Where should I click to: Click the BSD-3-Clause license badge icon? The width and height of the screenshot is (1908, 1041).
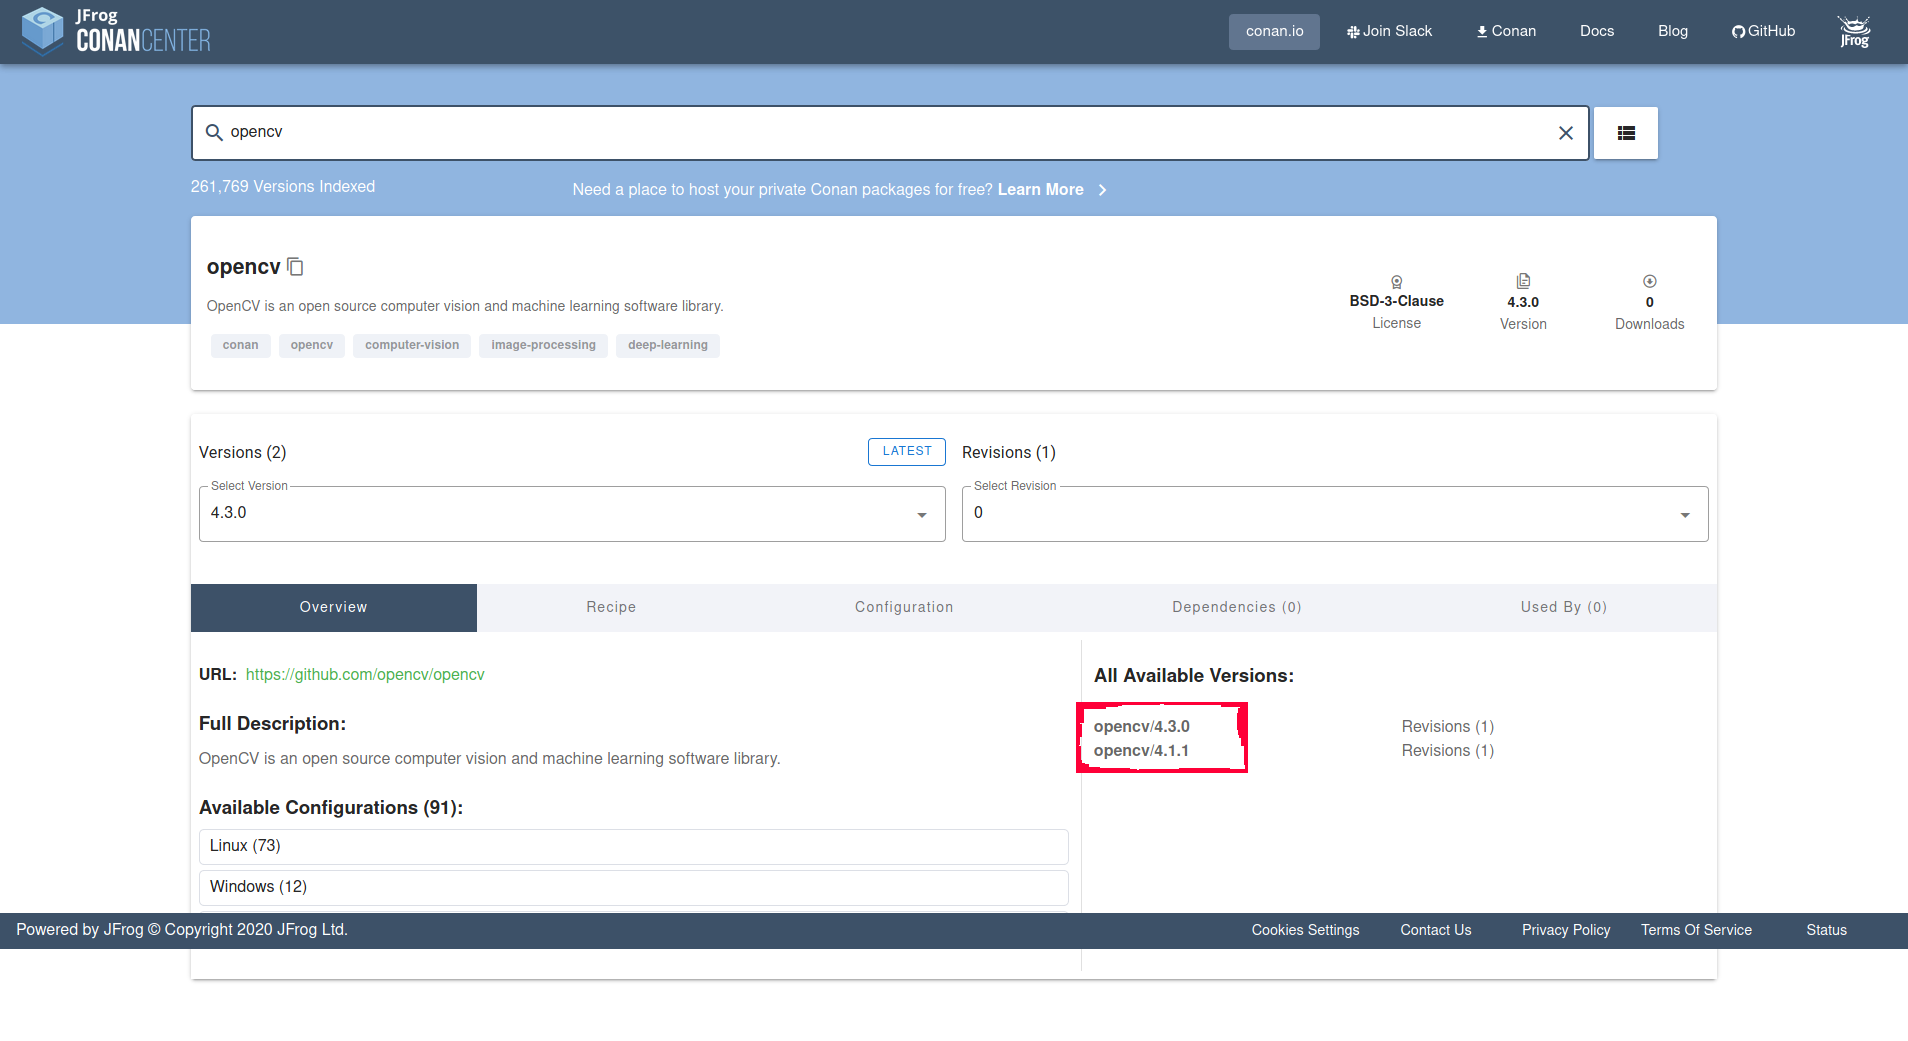click(x=1395, y=281)
